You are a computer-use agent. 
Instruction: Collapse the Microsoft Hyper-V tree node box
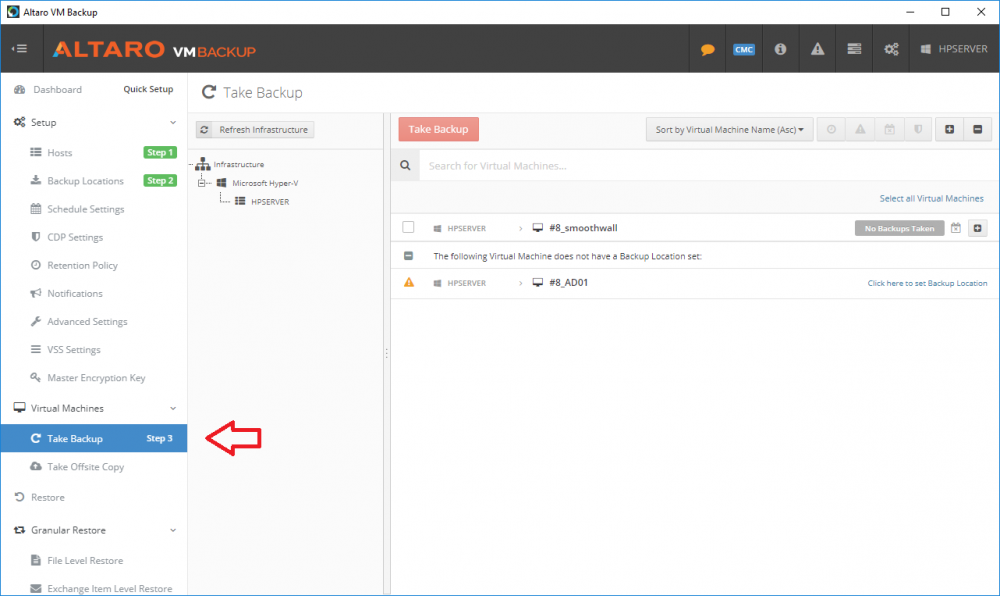point(202,183)
